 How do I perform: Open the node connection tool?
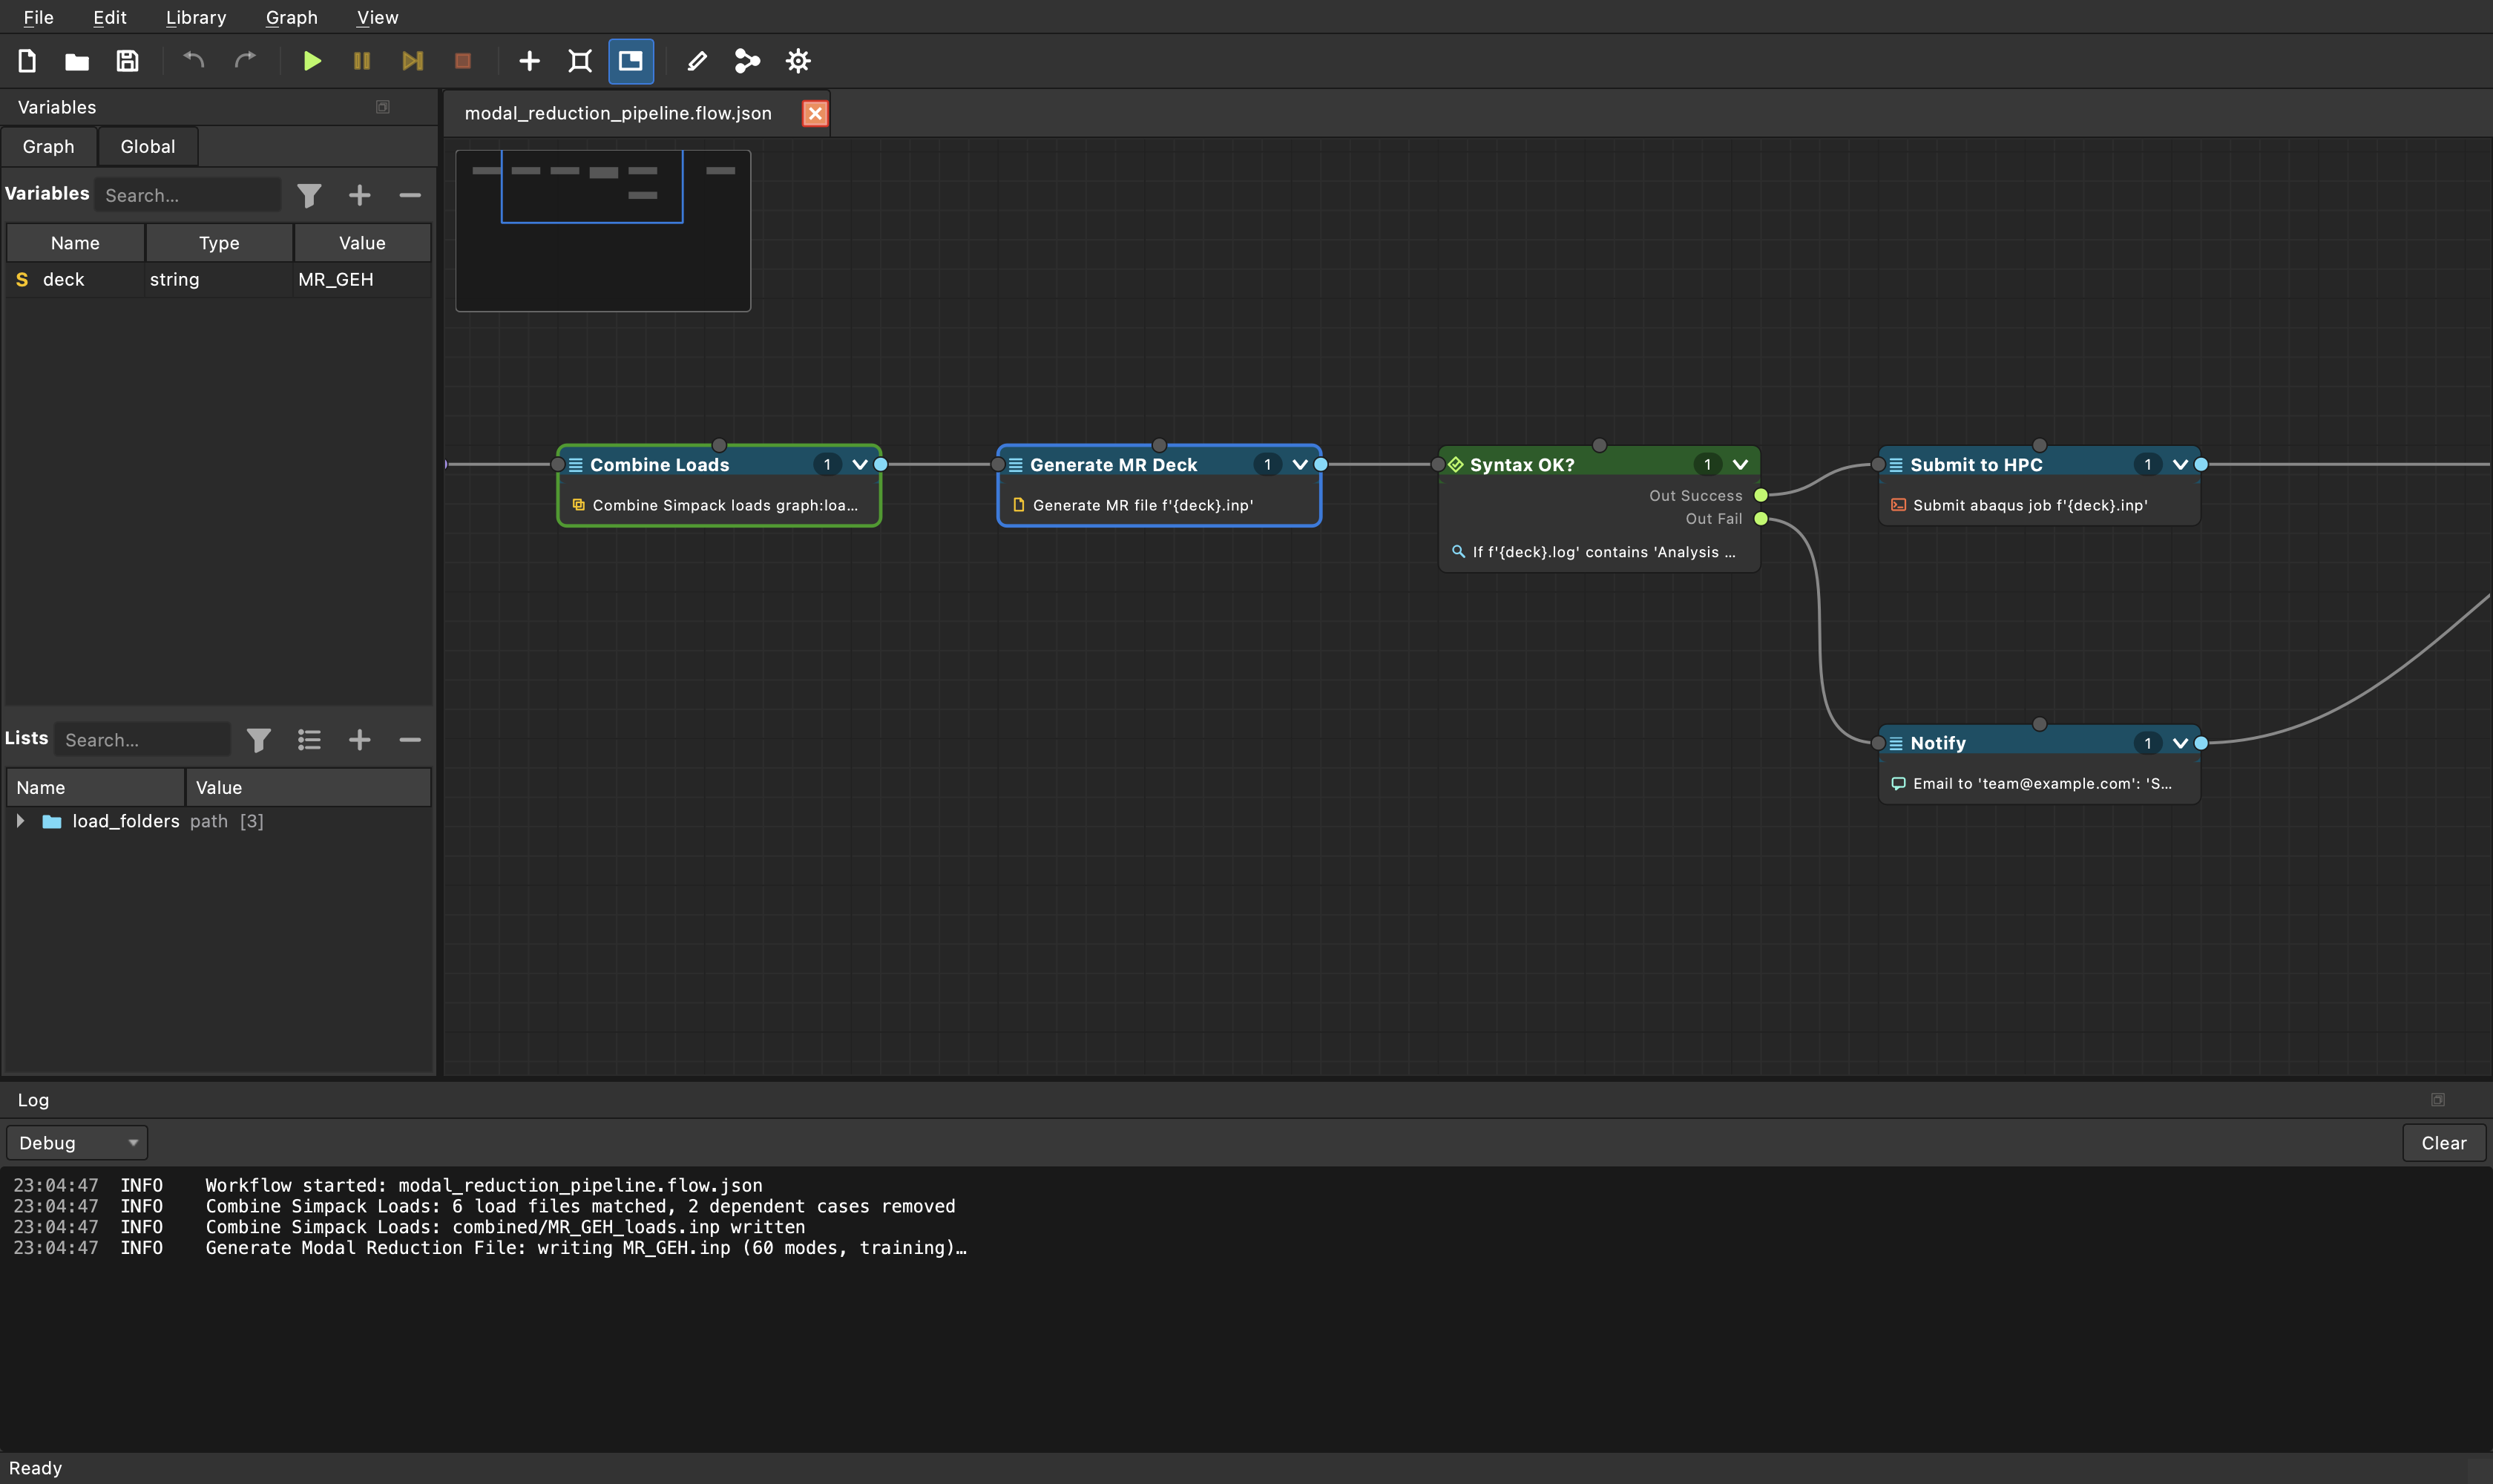click(747, 61)
